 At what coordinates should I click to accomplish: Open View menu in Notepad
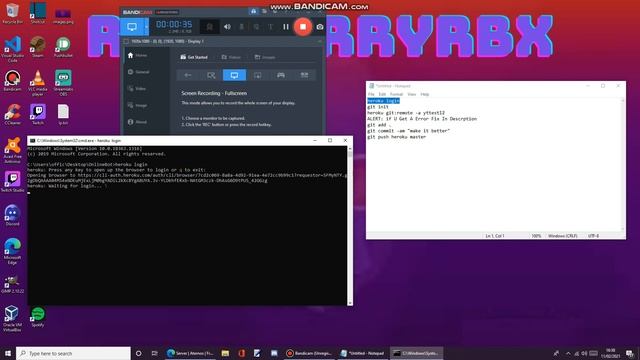coord(411,94)
